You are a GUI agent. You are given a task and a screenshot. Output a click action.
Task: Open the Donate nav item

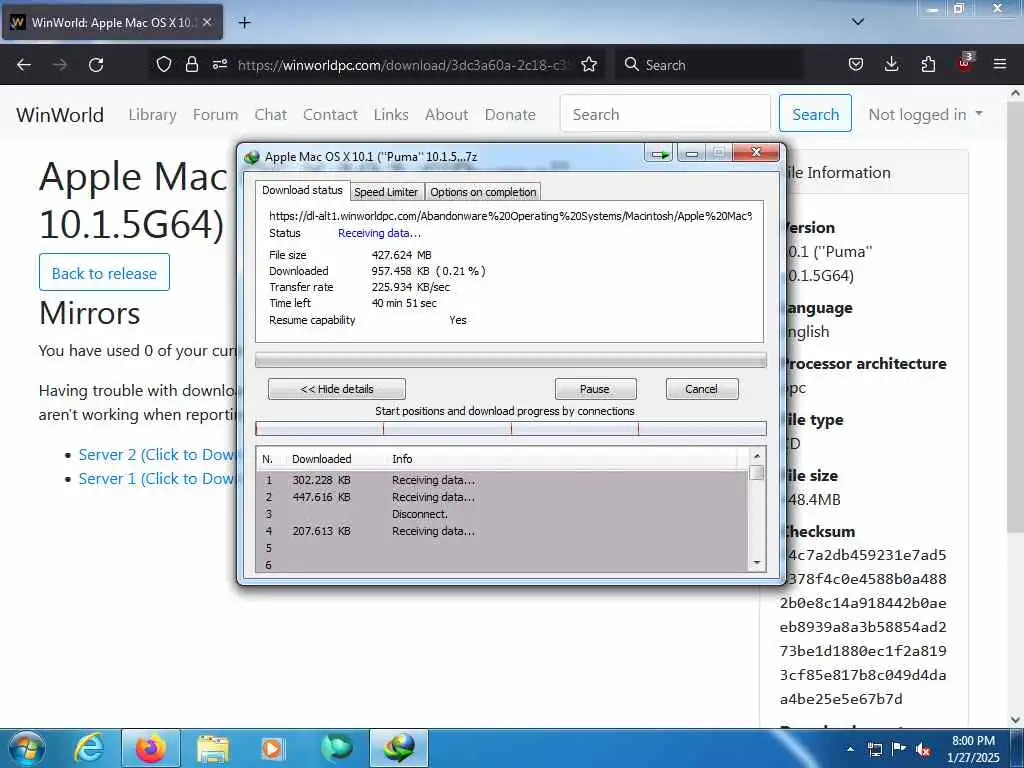[x=510, y=115]
